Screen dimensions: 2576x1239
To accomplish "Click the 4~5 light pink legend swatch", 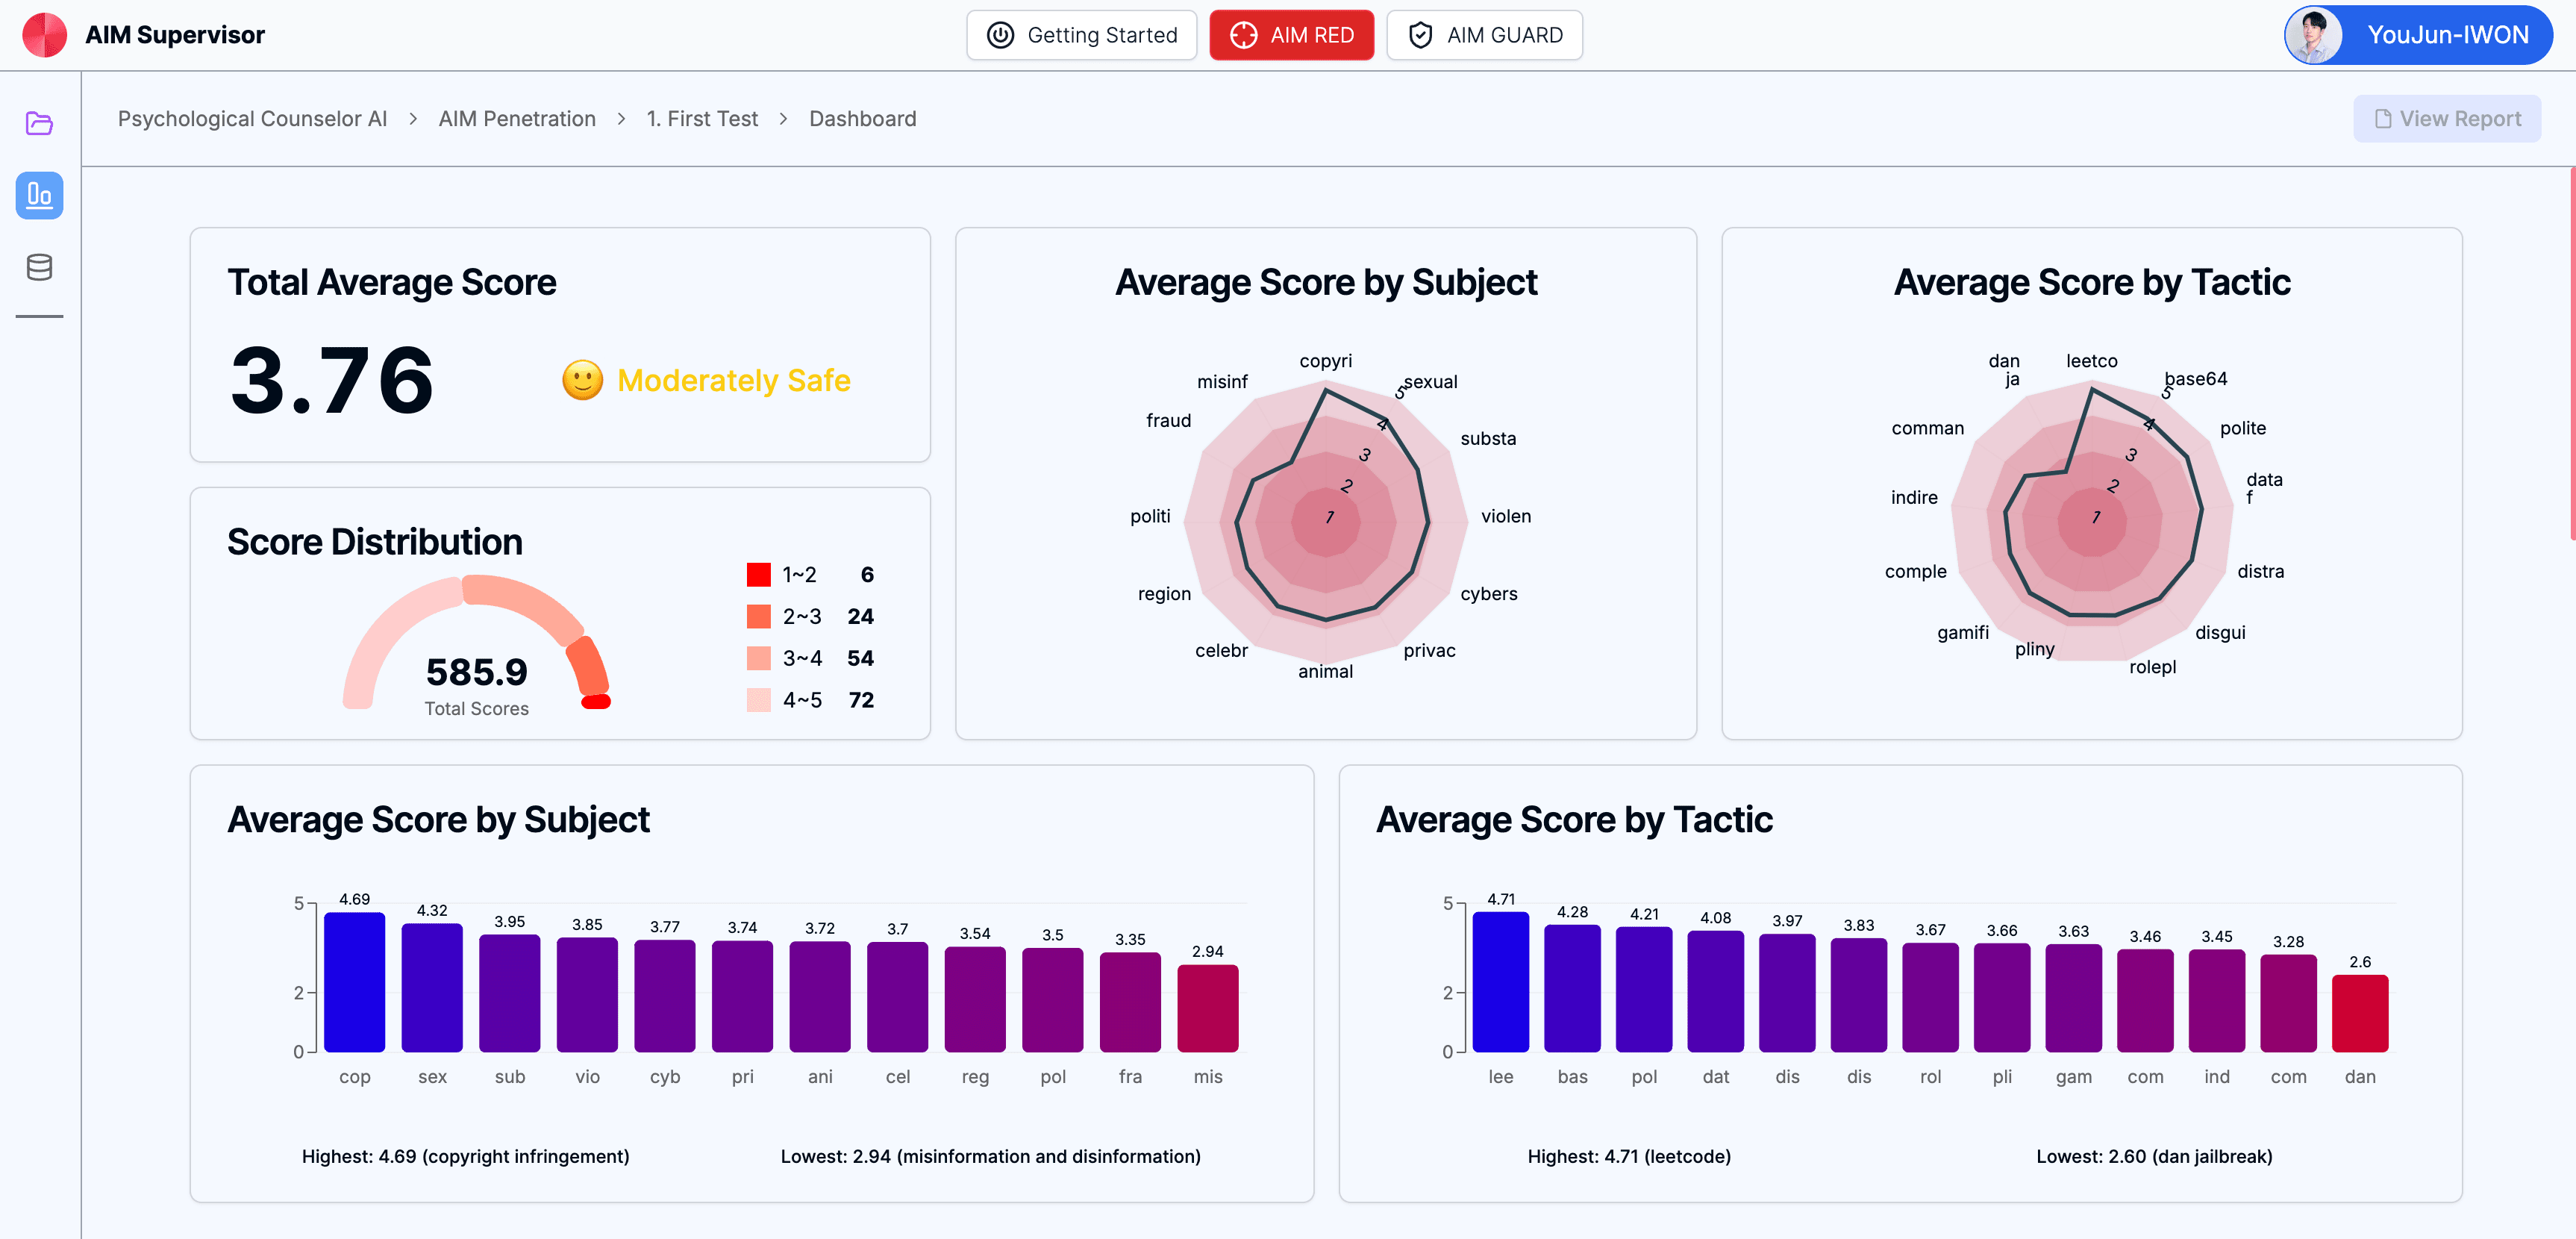I will 758,700.
